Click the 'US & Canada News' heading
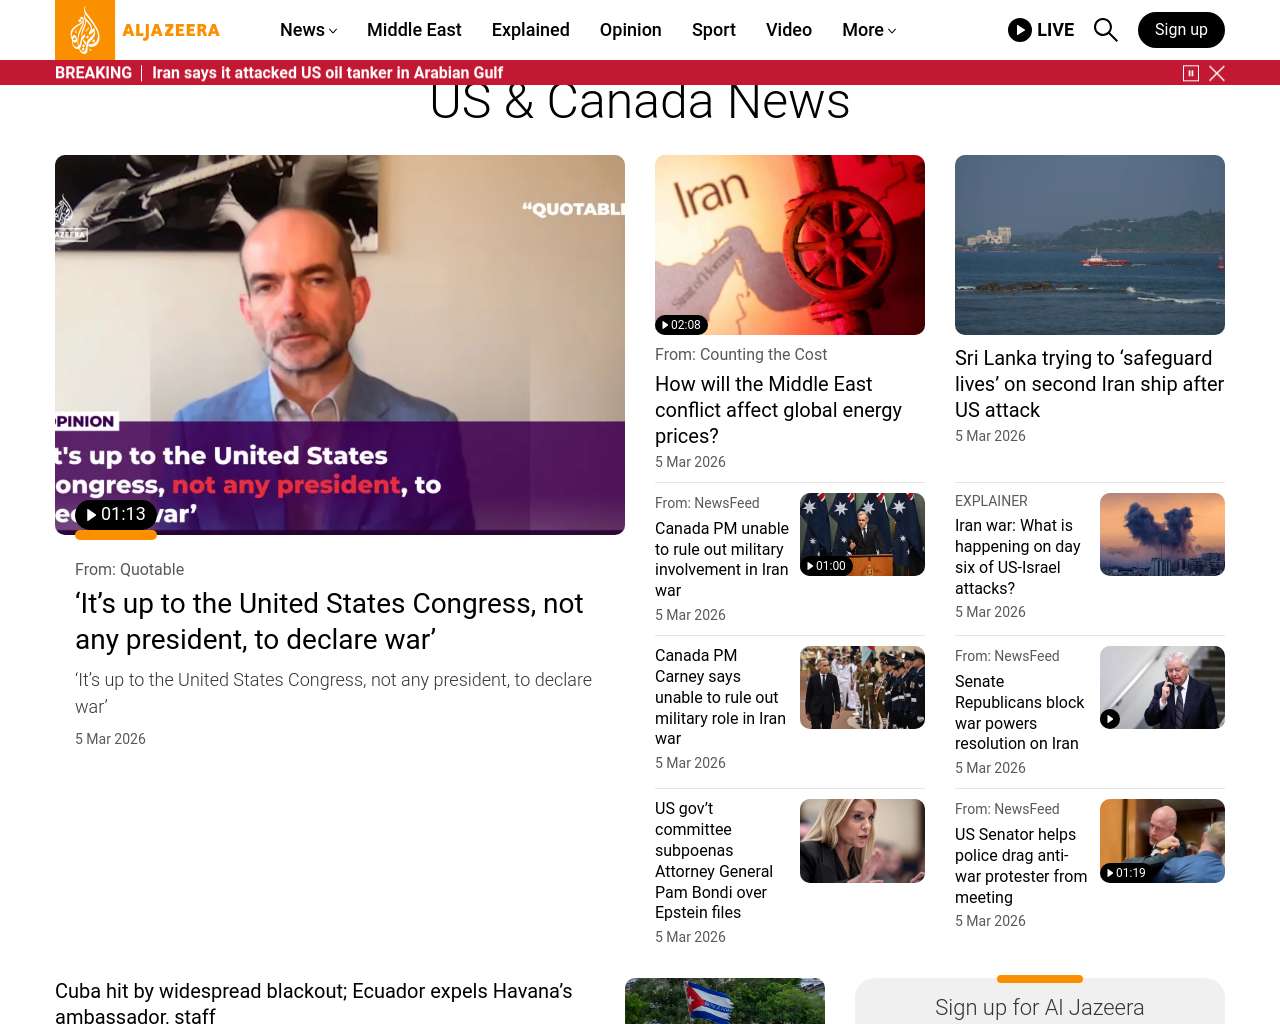This screenshot has height=1024, width=1280. coord(640,102)
